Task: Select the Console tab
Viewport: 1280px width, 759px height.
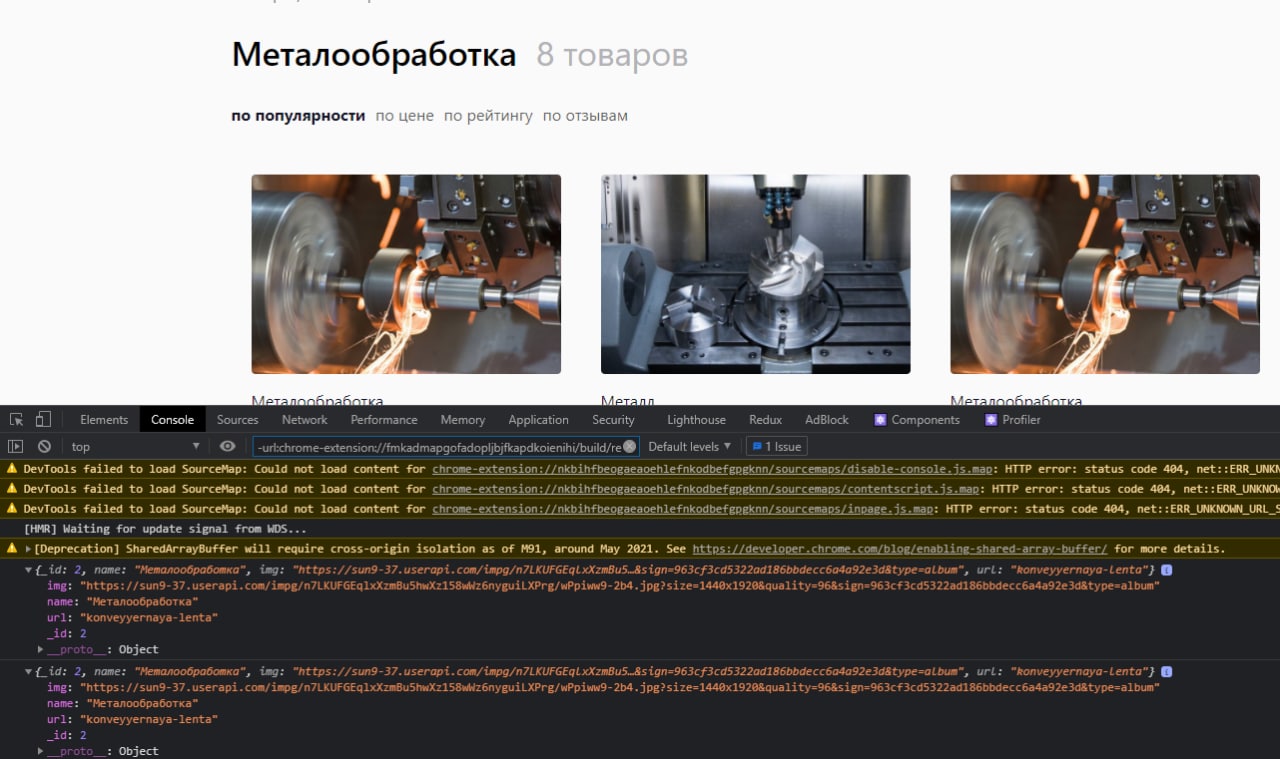Action: pyautogui.click(x=172, y=420)
